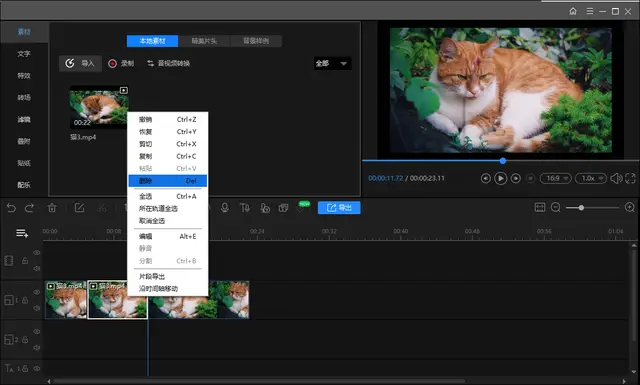Mute the speaker on video track 1
The image size is (640, 385).
coord(37,308)
